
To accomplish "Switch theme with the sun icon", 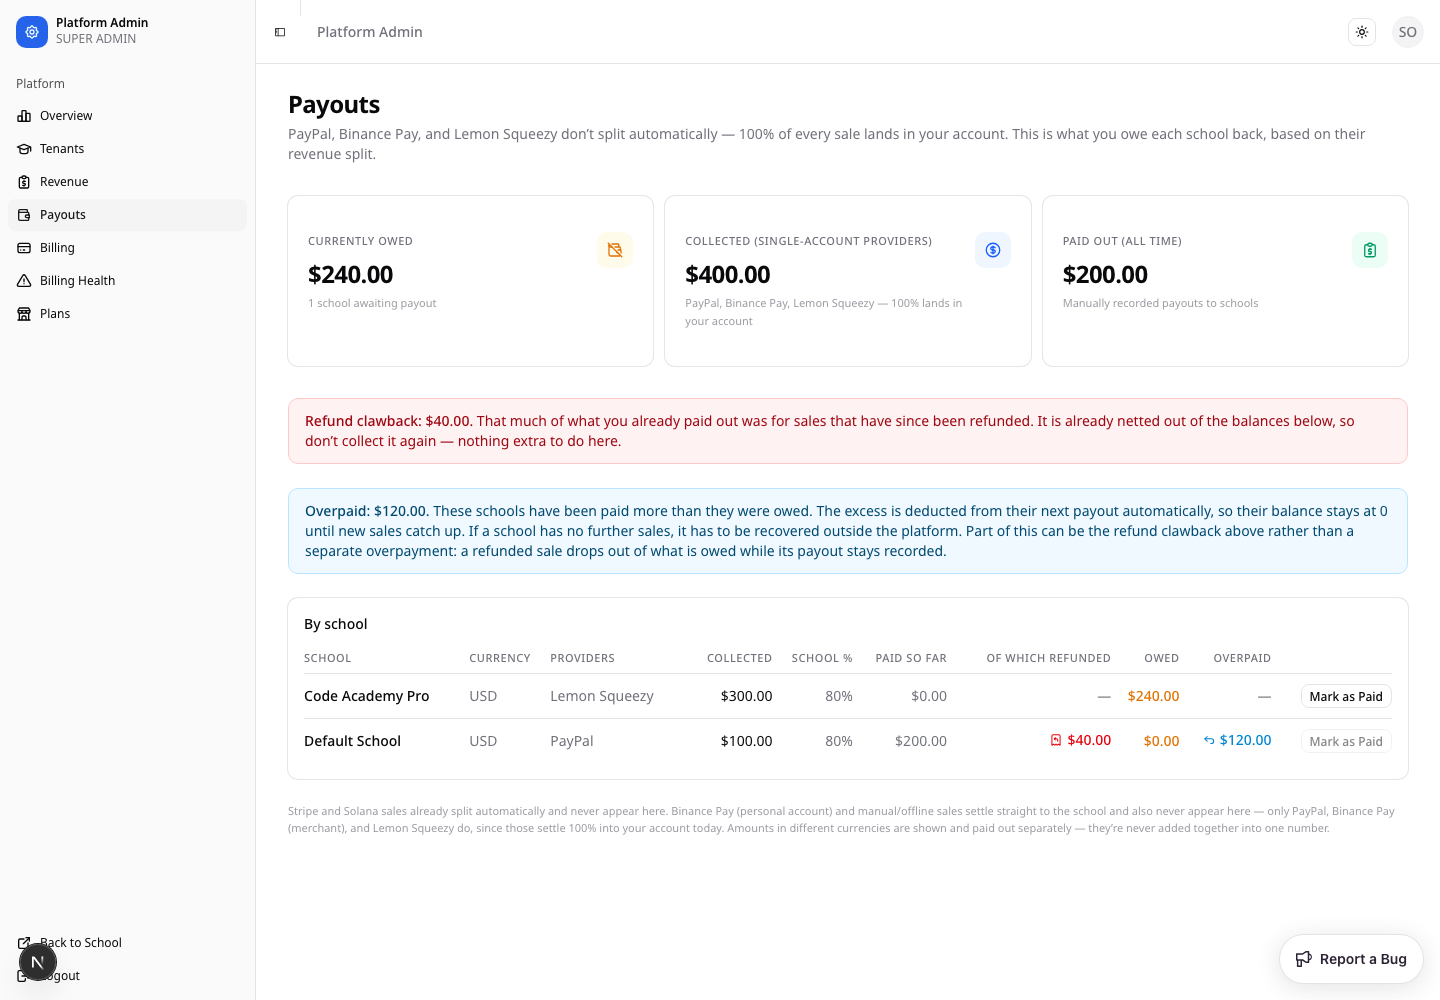I will [1362, 32].
